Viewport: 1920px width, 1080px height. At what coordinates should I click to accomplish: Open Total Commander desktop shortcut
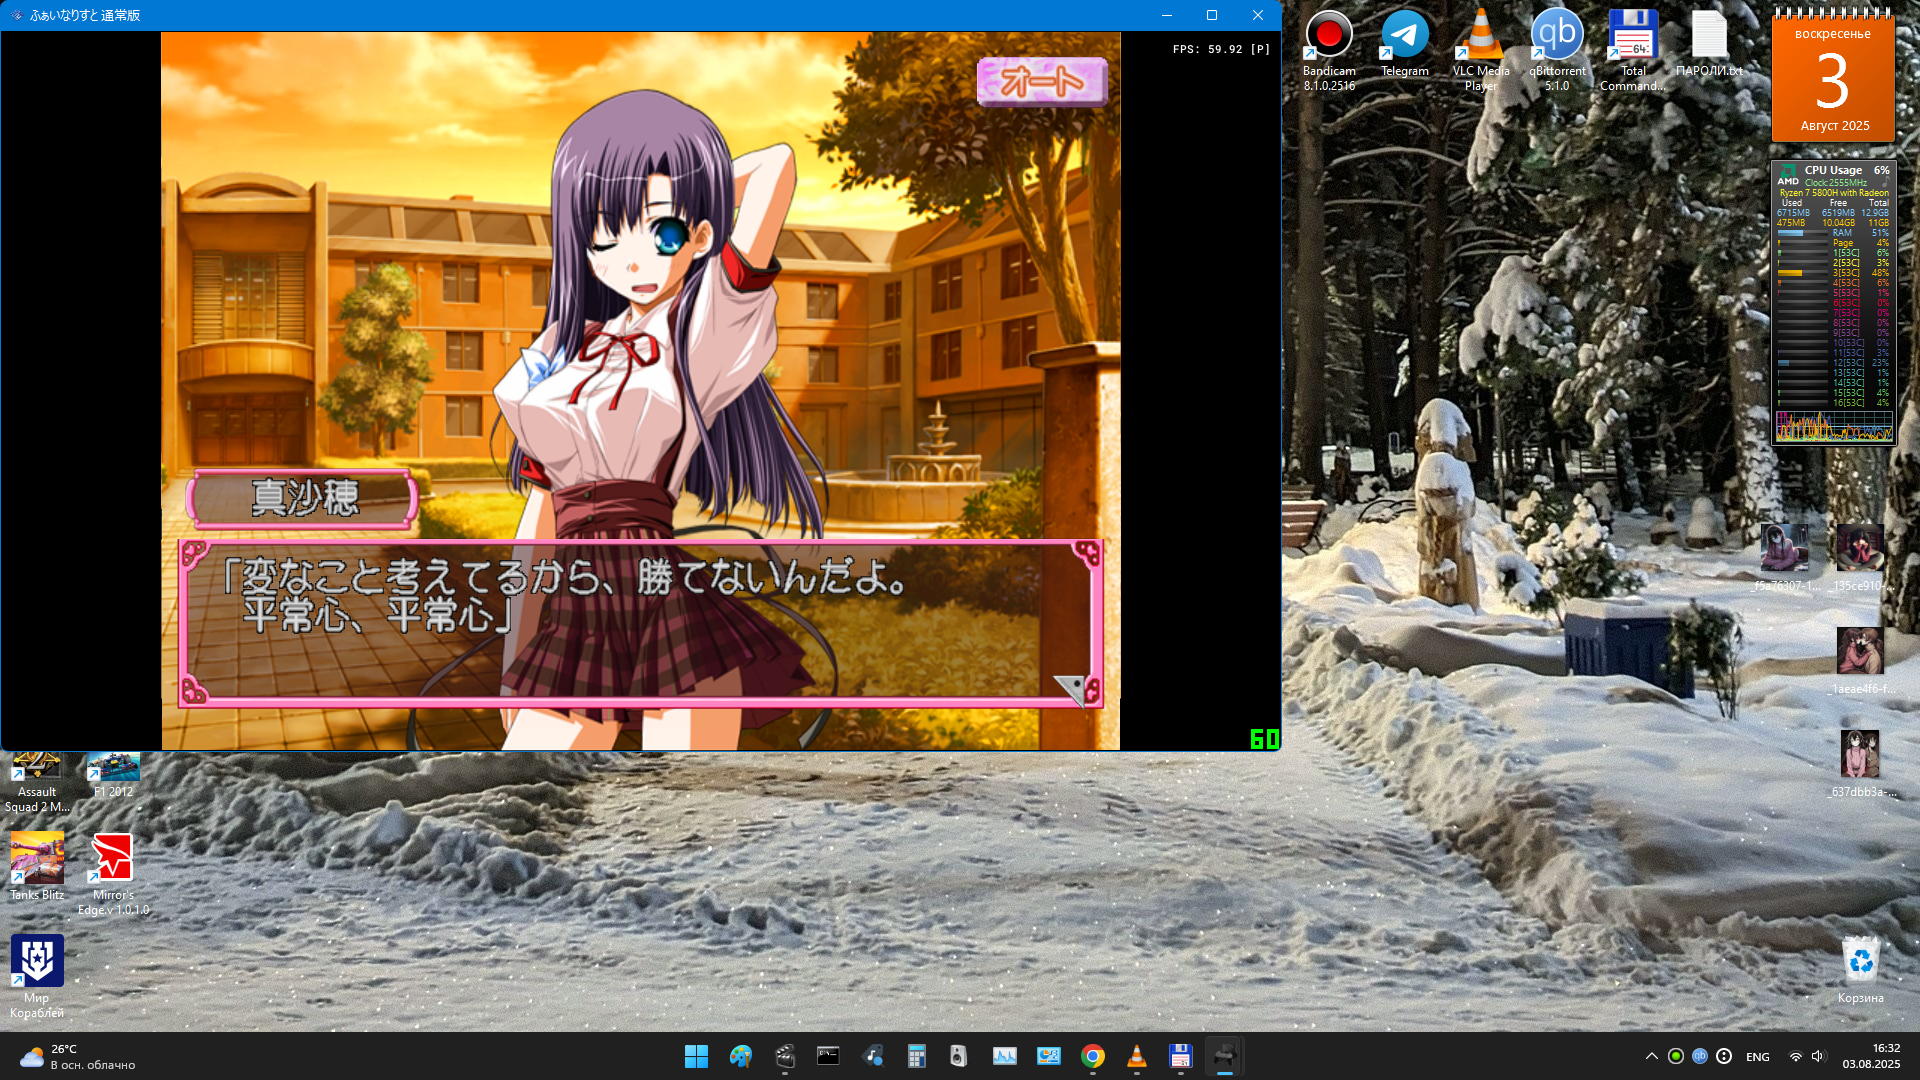pos(1633,50)
